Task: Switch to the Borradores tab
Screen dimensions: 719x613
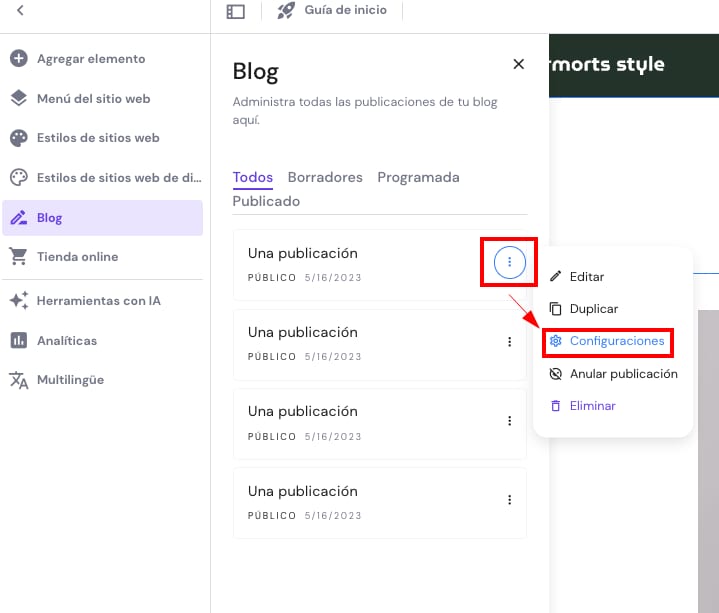Action: (325, 177)
